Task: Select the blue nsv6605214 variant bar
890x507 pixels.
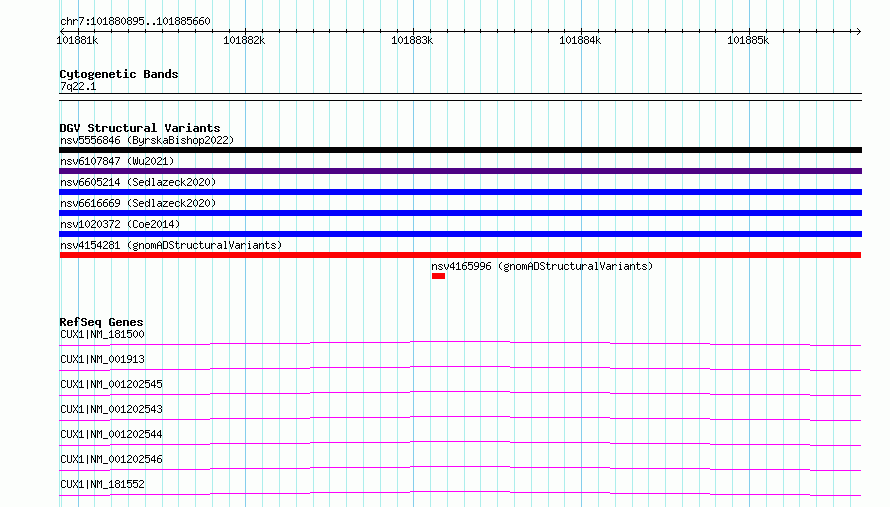Action: tap(460, 192)
